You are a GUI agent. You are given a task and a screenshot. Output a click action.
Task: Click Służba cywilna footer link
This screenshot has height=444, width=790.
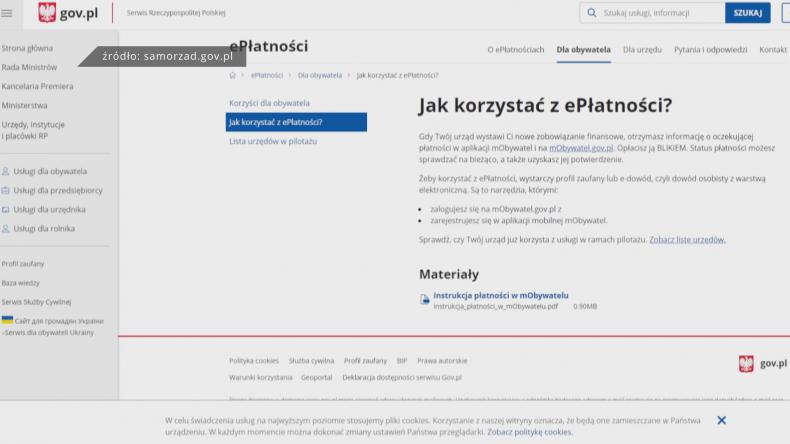pos(311,361)
